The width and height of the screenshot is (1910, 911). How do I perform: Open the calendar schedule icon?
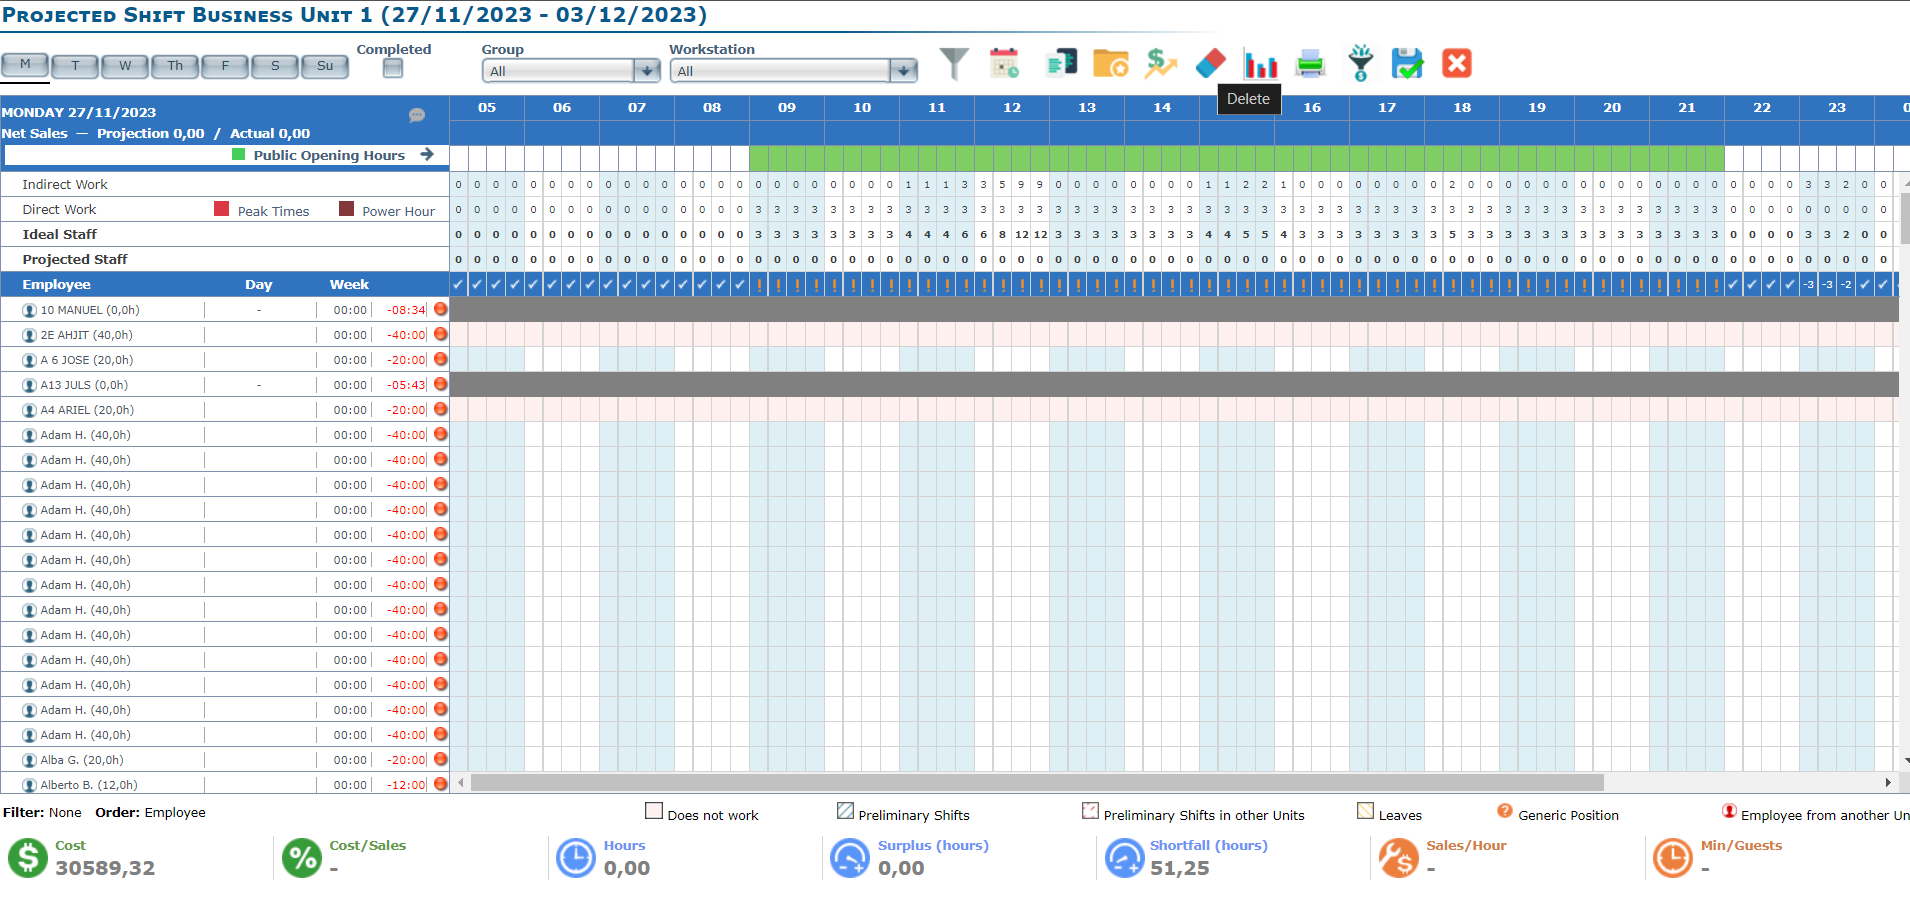point(1004,63)
